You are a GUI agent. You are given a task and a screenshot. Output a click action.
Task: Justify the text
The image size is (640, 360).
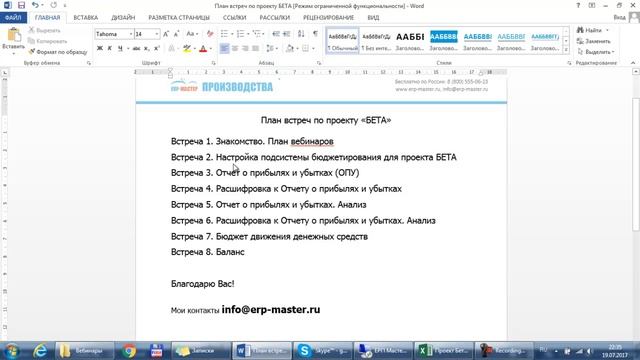coord(256,48)
